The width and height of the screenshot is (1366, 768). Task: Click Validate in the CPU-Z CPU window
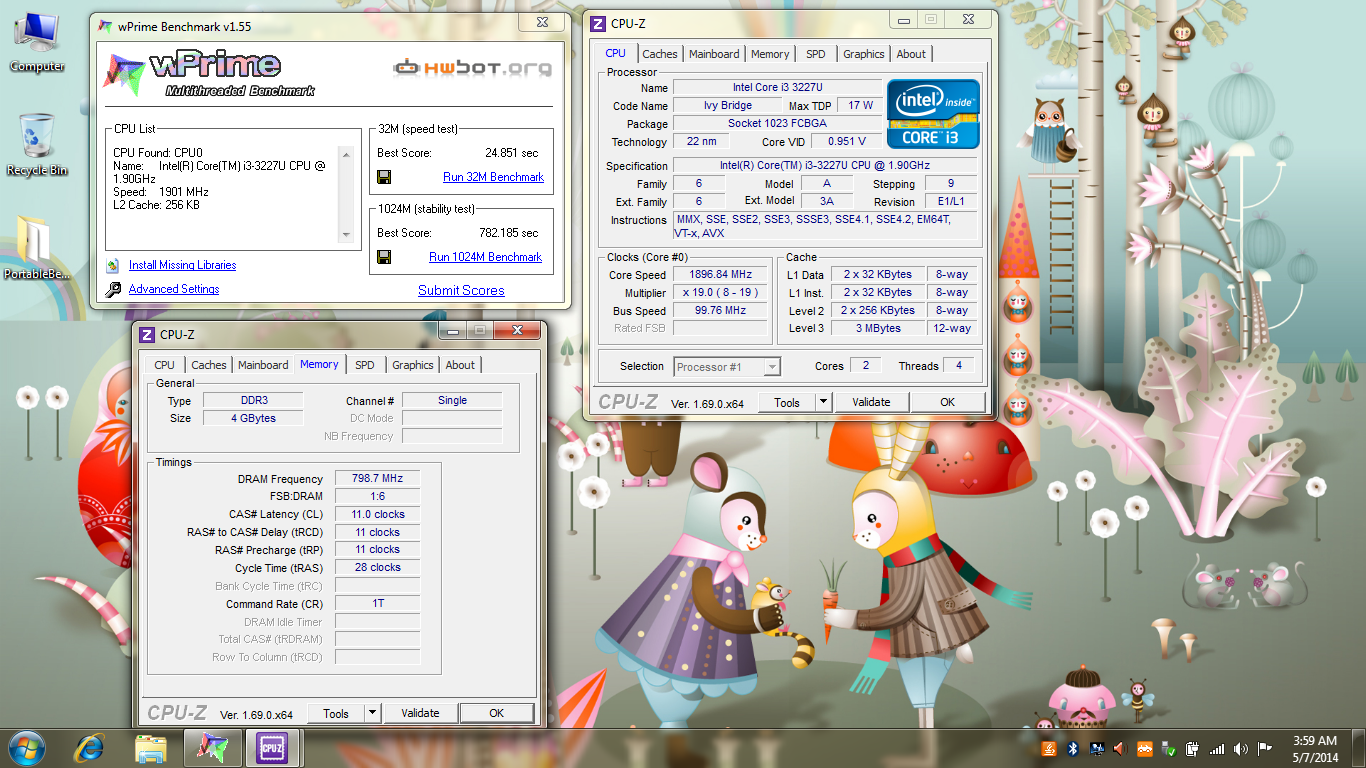point(871,402)
